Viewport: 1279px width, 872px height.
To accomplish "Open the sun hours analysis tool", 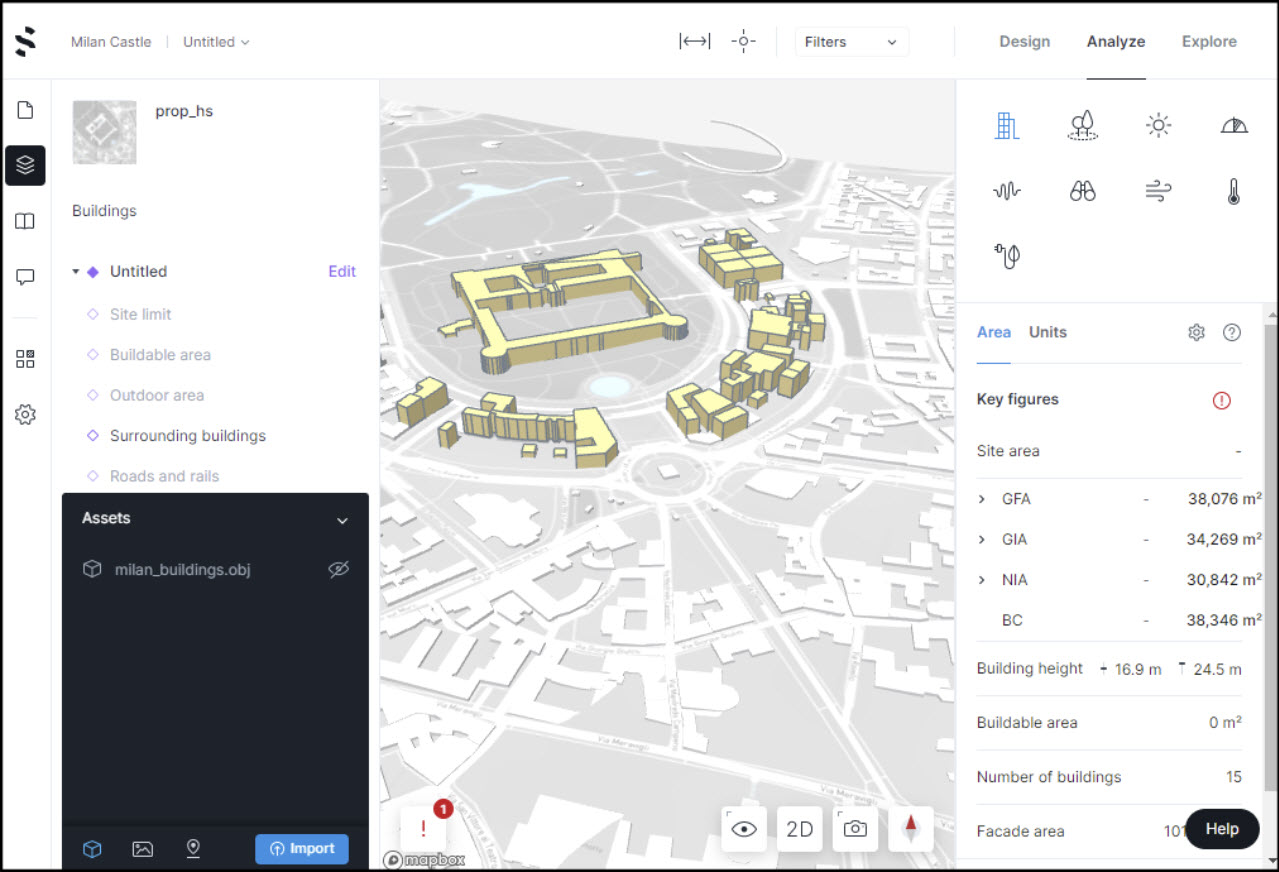I will (x=1157, y=125).
